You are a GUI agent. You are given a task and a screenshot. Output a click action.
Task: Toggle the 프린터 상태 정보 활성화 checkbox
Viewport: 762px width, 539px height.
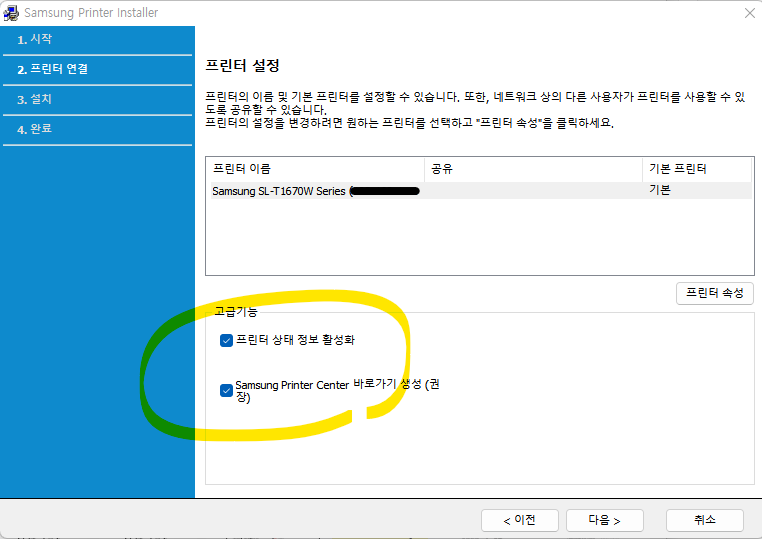[226, 340]
